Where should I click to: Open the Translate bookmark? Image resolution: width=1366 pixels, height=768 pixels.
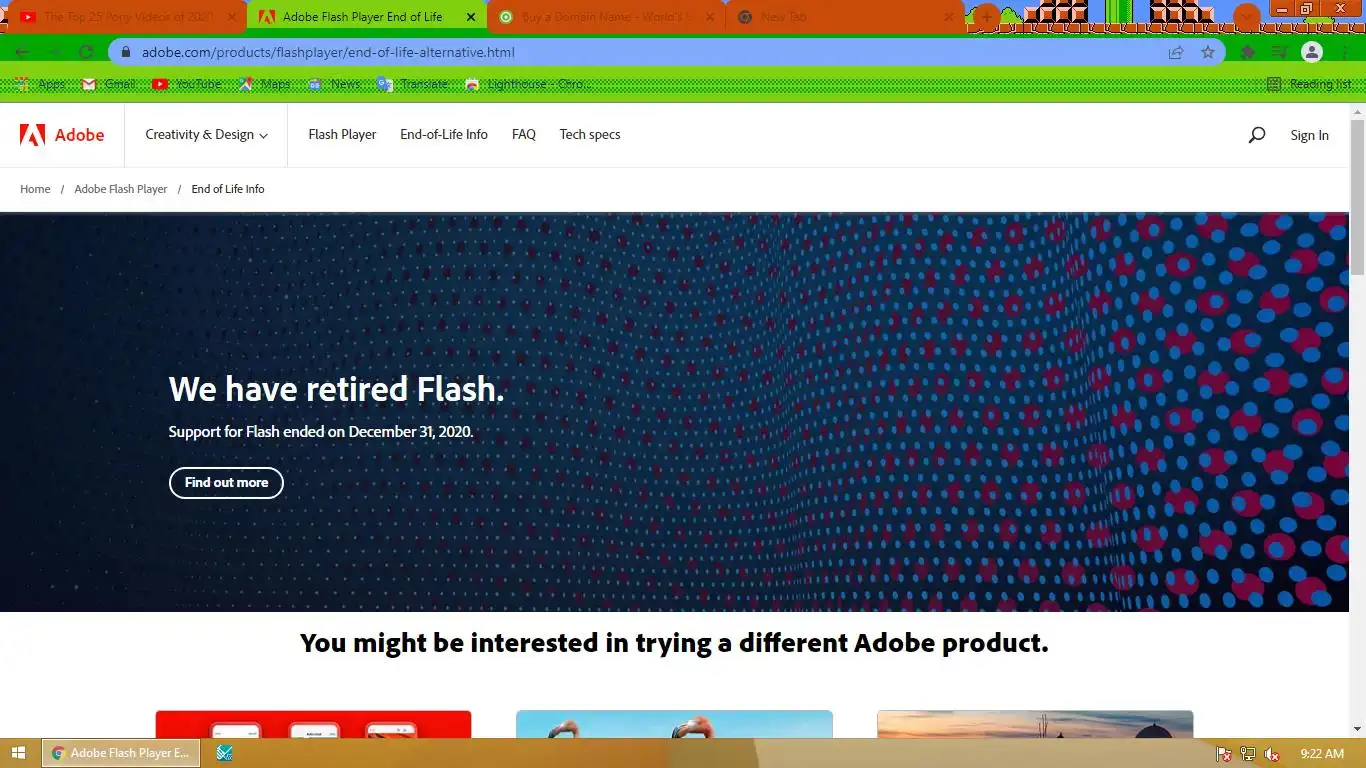[413, 84]
